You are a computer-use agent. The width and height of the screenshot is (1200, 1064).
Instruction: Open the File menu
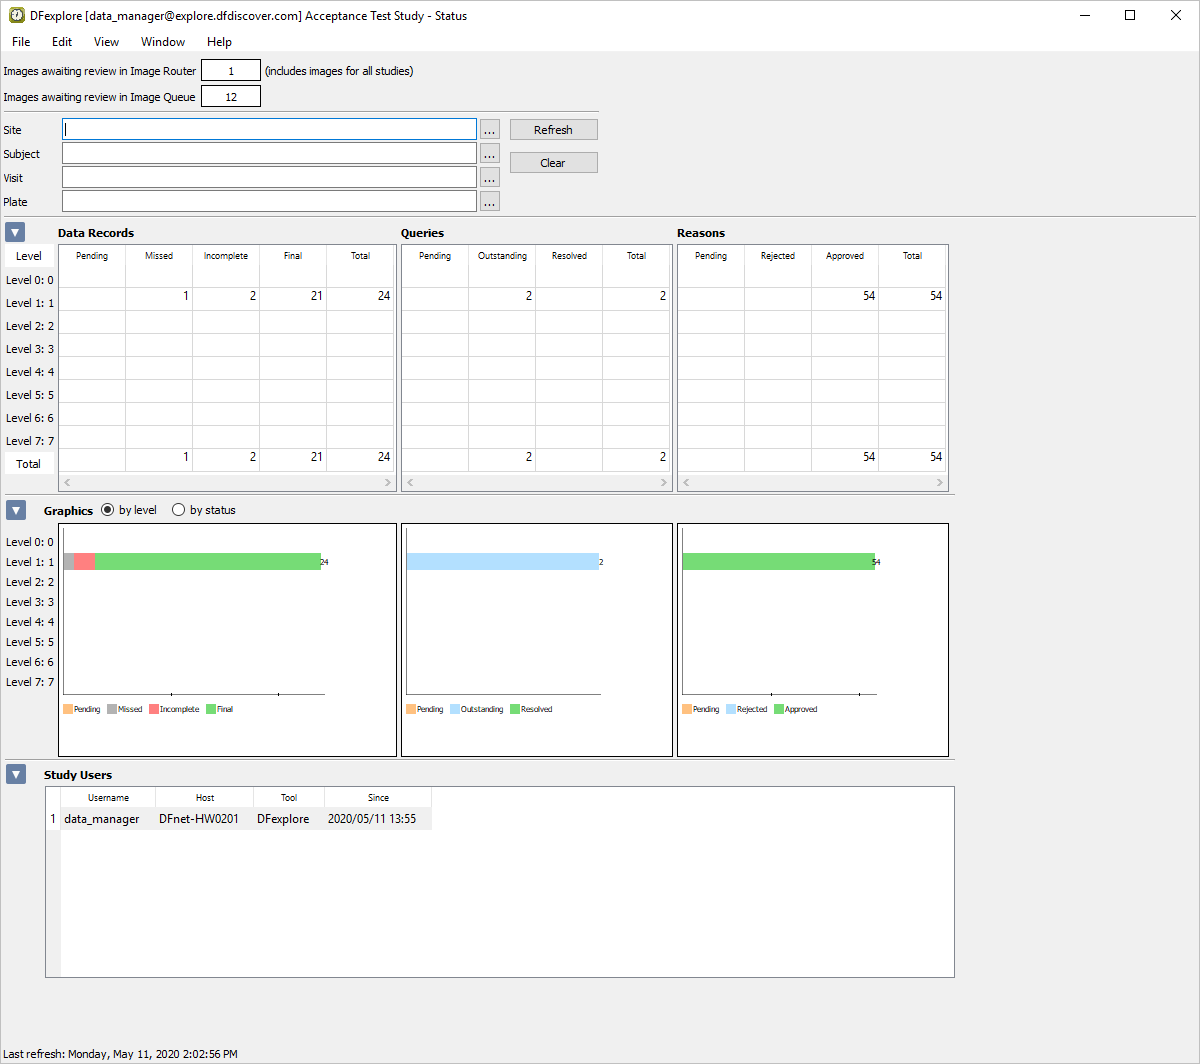(21, 42)
